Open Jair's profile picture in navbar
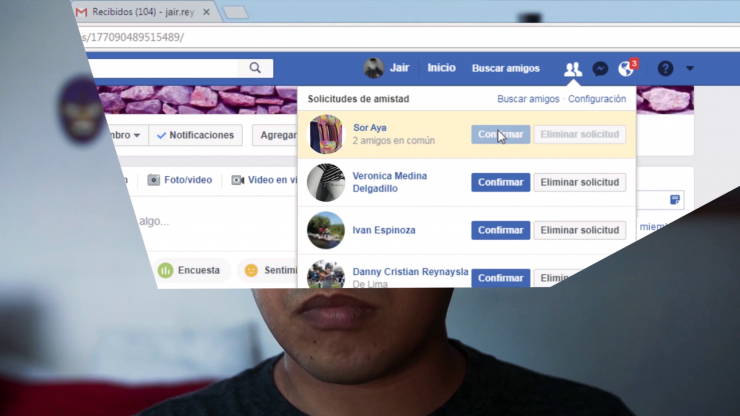Viewport: 740px width, 416px height. coord(373,68)
